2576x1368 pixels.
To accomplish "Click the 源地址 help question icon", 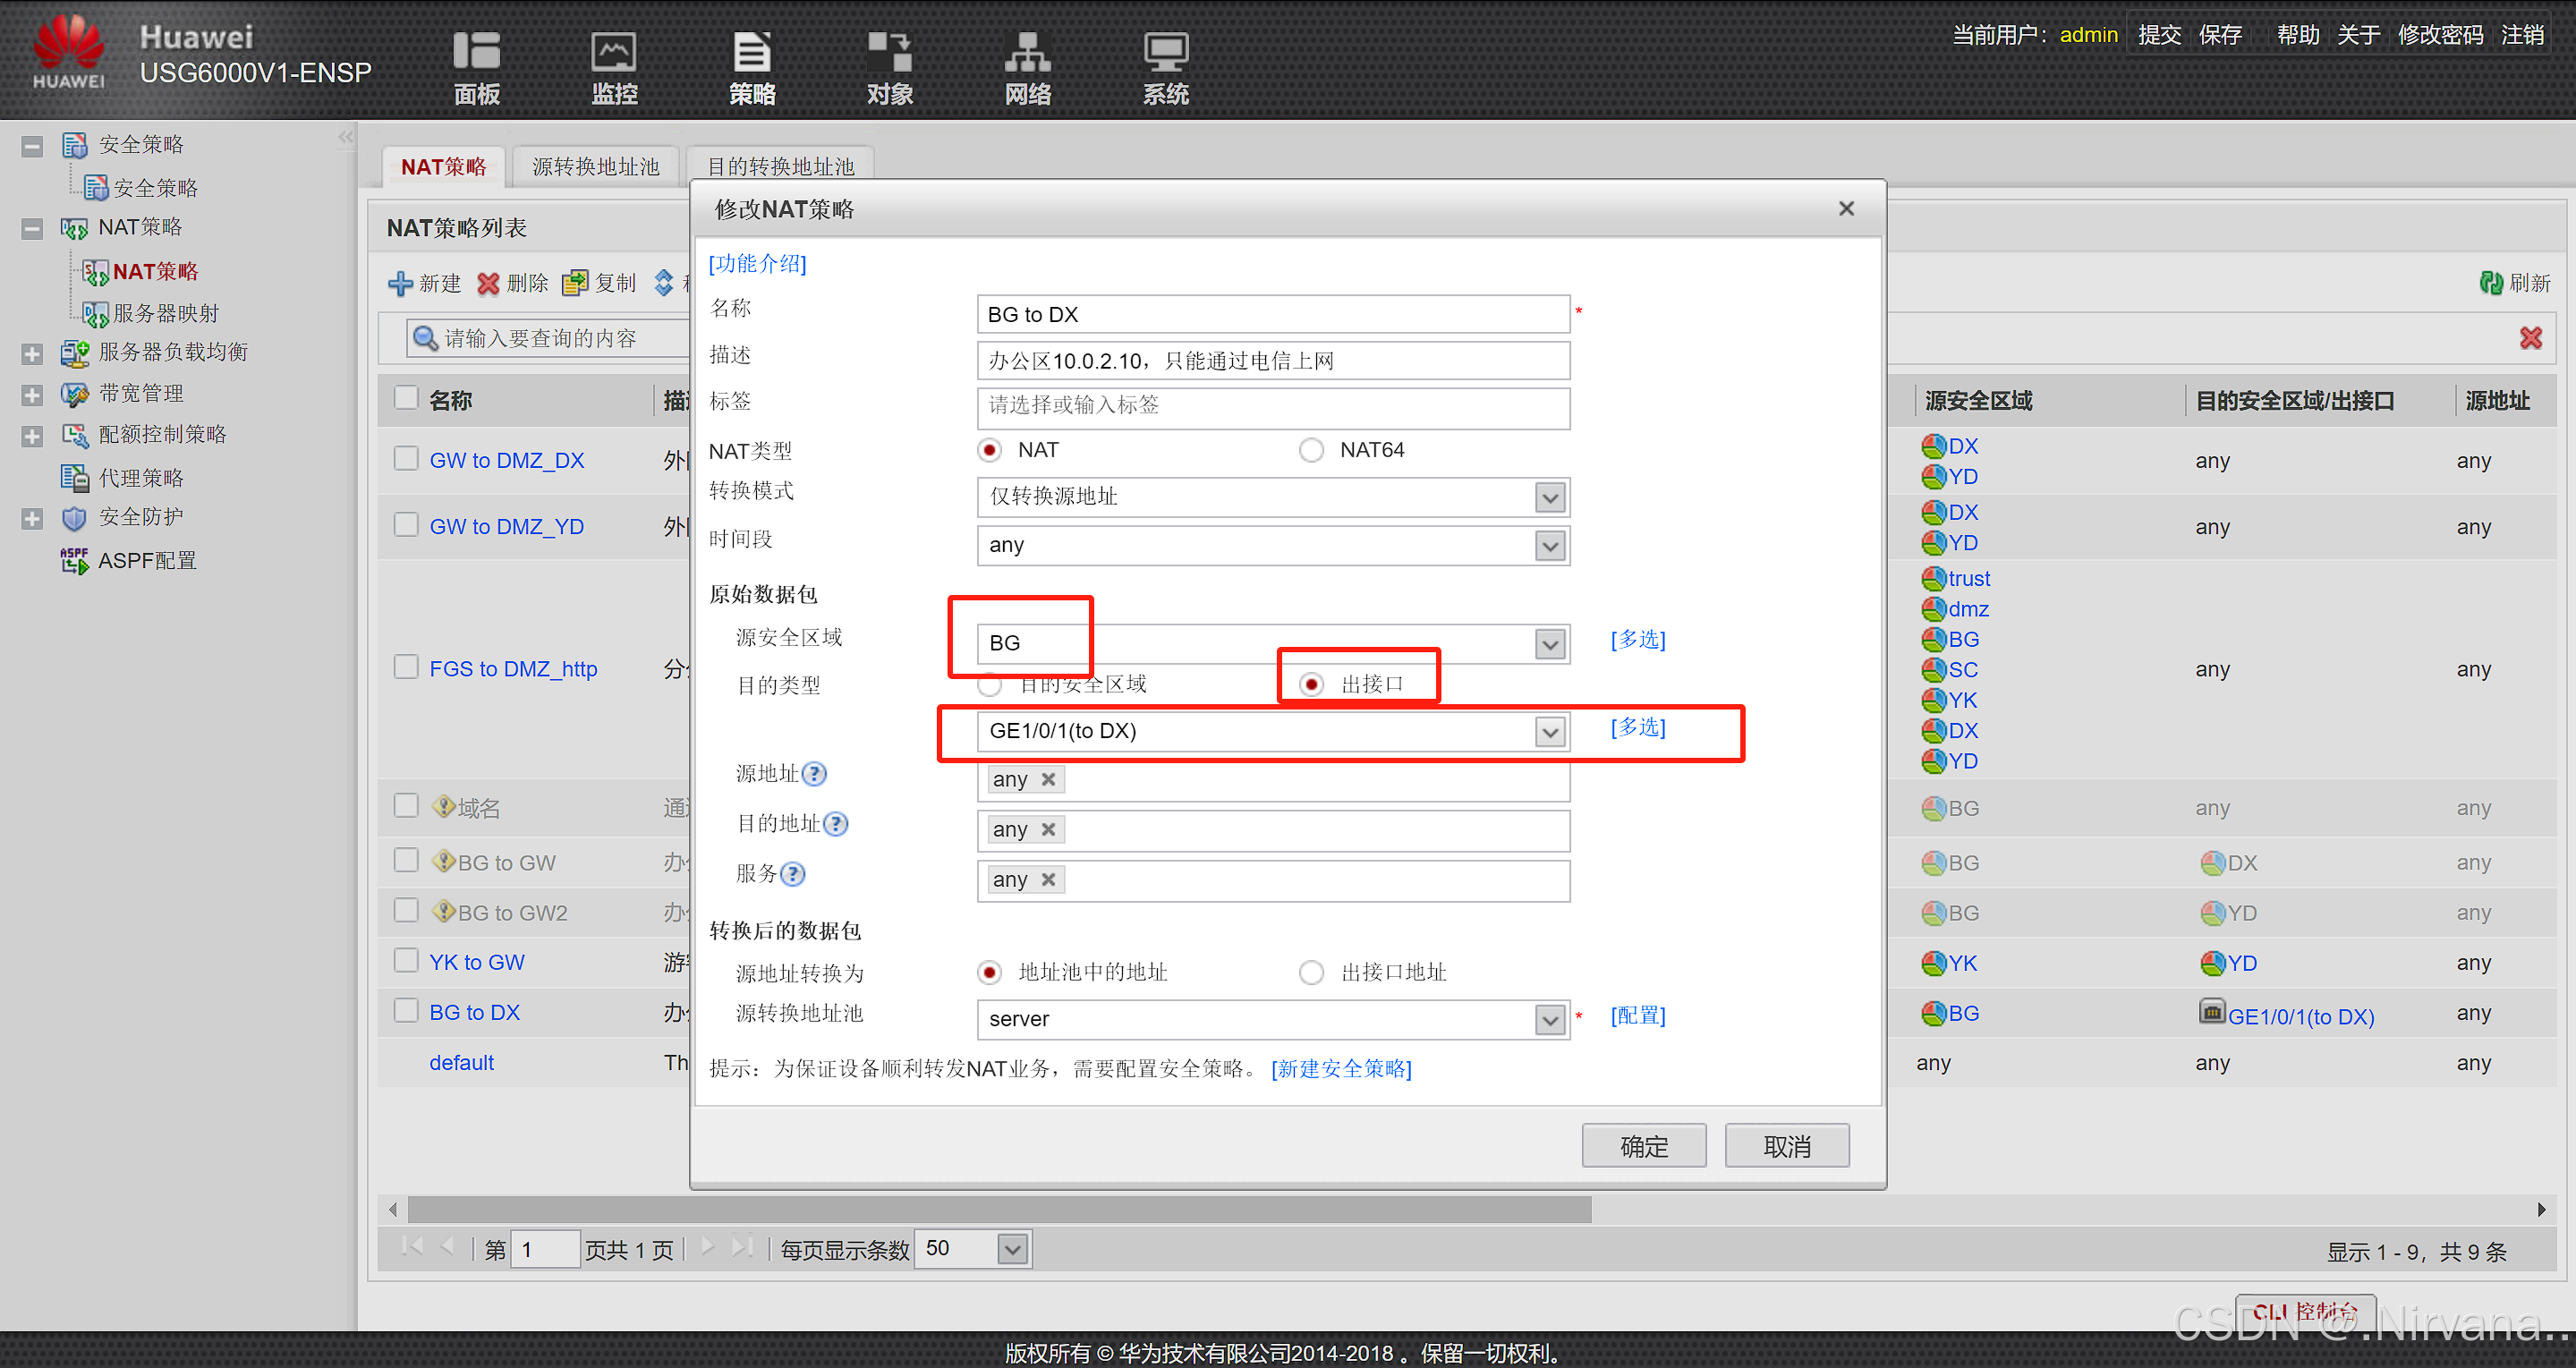I will (x=815, y=774).
